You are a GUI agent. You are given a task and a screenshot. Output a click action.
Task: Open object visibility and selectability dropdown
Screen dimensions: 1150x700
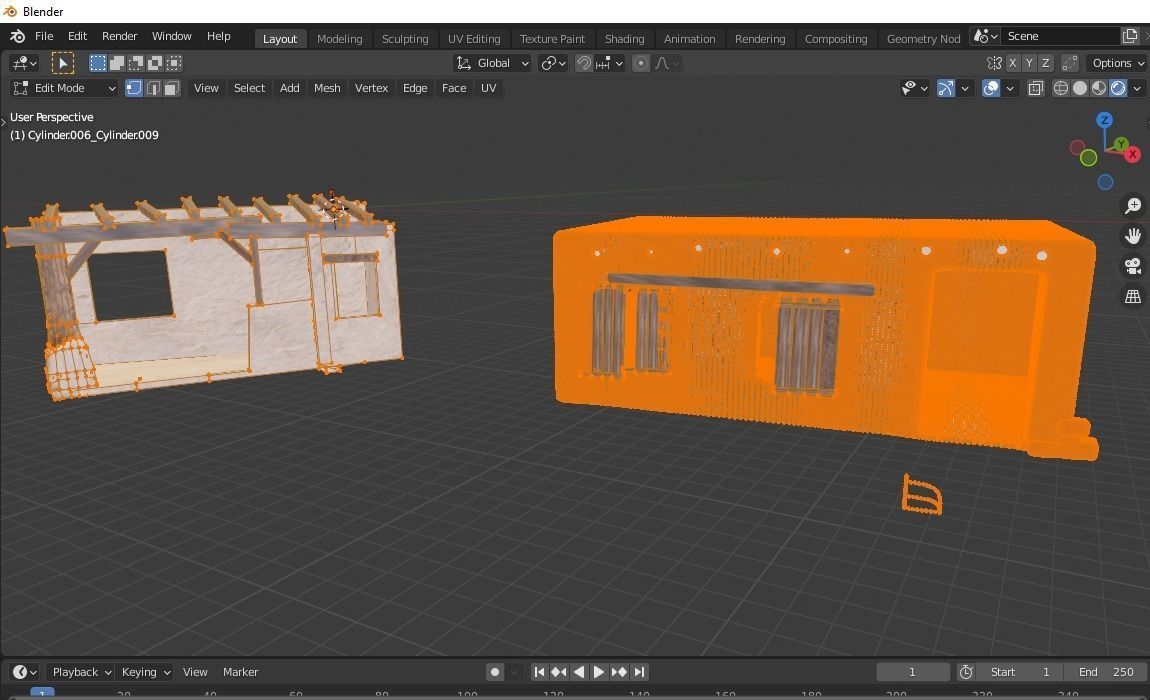(x=915, y=88)
